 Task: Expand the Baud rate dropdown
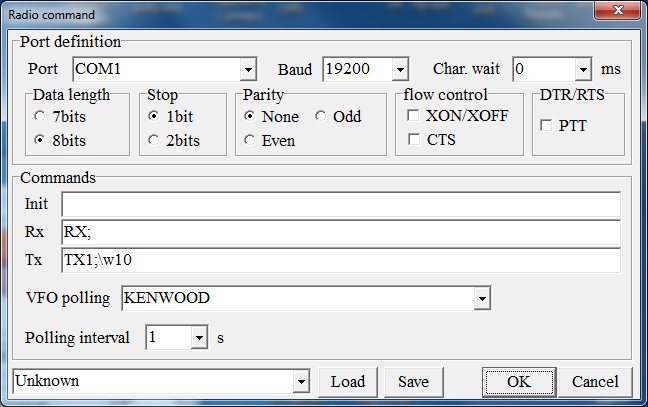(x=400, y=69)
